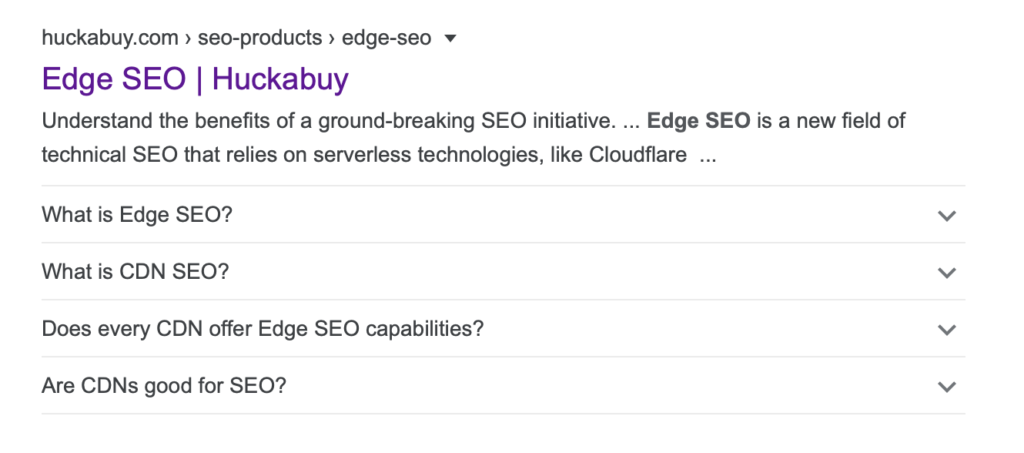The width and height of the screenshot is (1024, 453).
Task: Expand chevron for What is CDN SEO?
Action: (947, 272)
